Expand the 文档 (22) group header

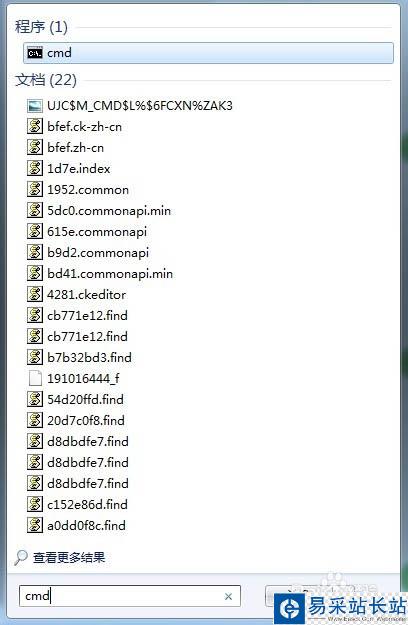(46, 80)
